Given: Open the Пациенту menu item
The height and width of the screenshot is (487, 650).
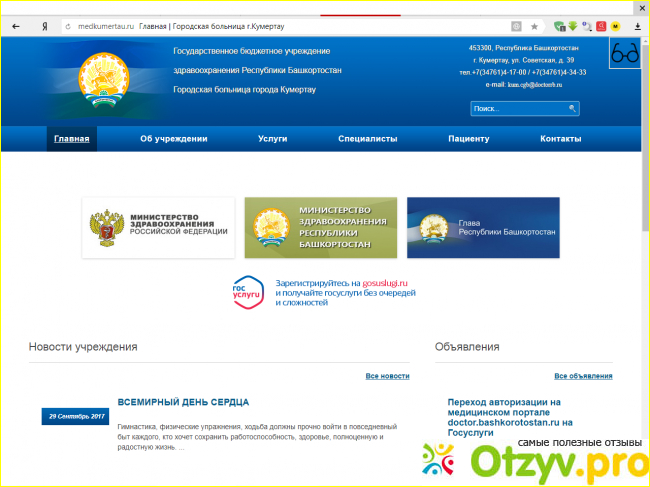Looking at the screenshot, I should coord(468,139).
